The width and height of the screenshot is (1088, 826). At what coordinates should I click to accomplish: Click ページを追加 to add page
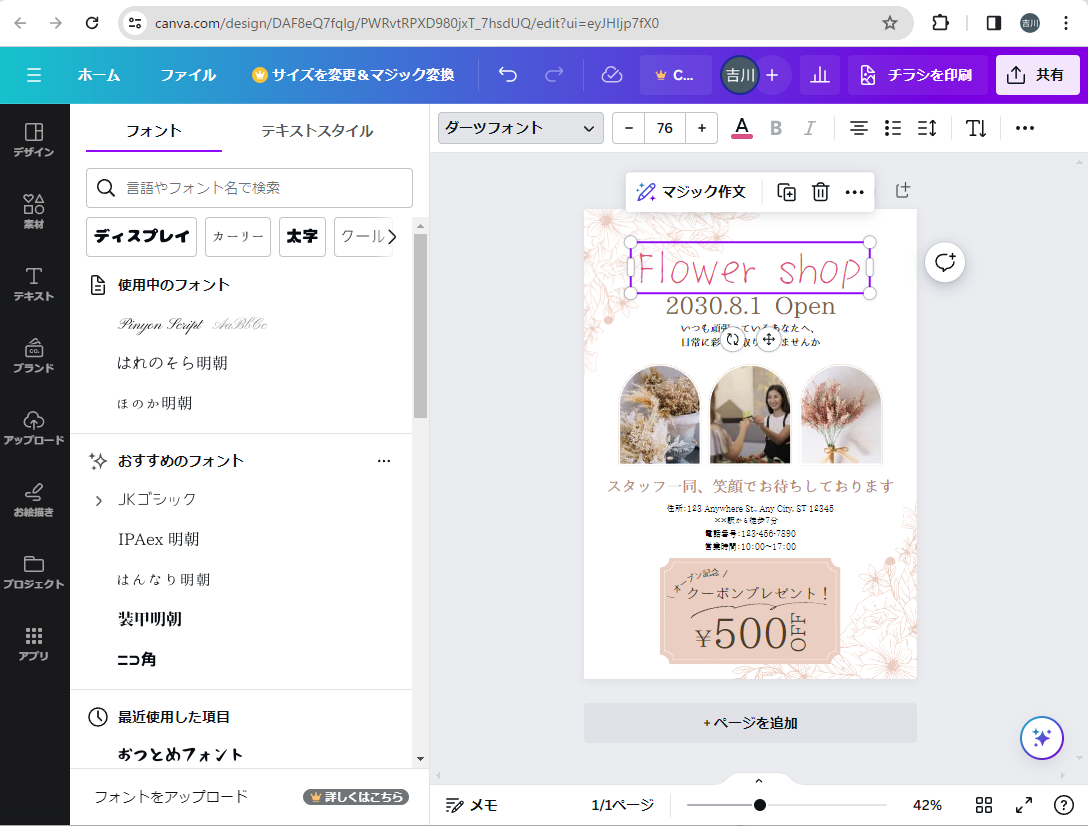[x=750, y=723]
